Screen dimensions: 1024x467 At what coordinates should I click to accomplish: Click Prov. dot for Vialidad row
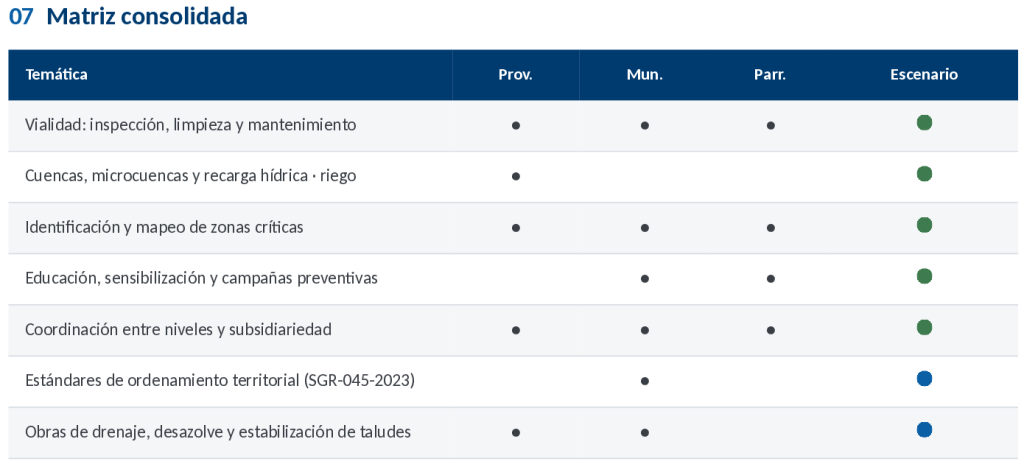(x=516, y=125)
